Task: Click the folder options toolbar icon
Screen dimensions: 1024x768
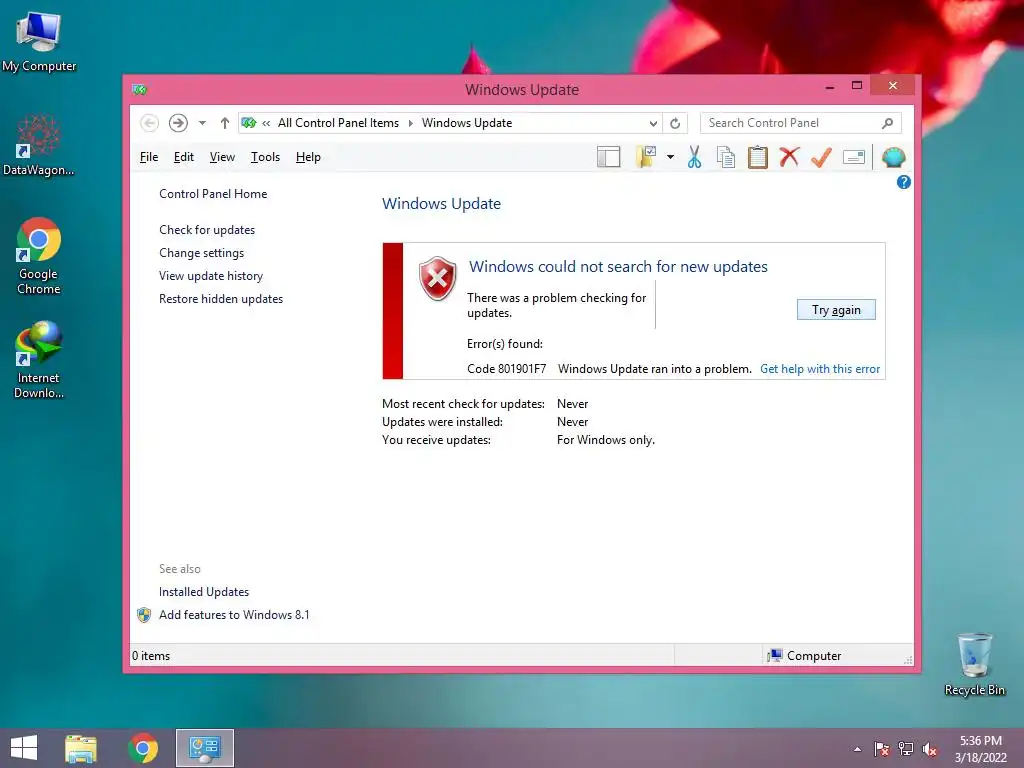Action: [647, 157]
